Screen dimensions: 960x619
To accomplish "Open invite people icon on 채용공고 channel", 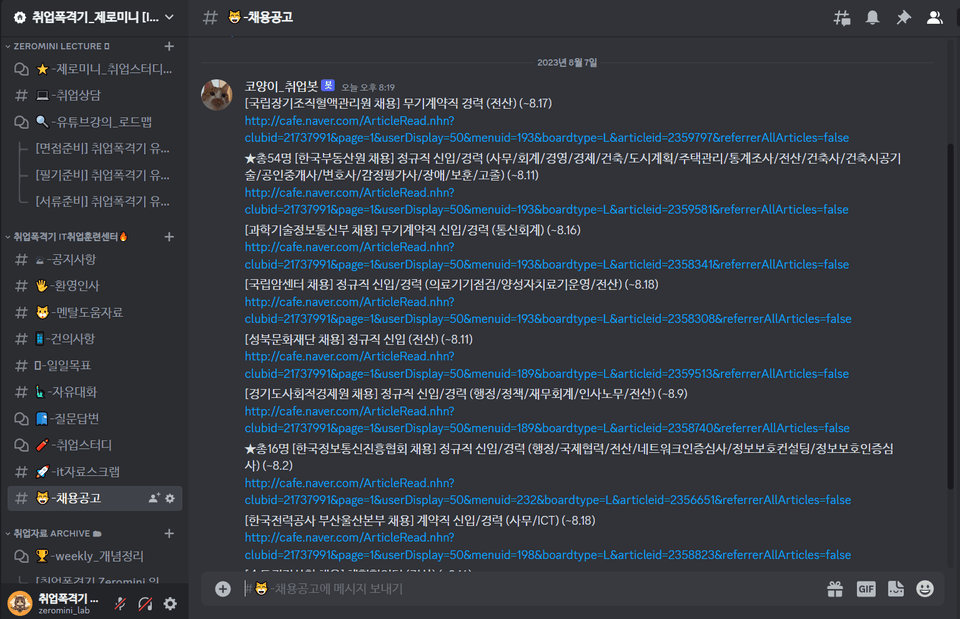I will click(154, 498).
